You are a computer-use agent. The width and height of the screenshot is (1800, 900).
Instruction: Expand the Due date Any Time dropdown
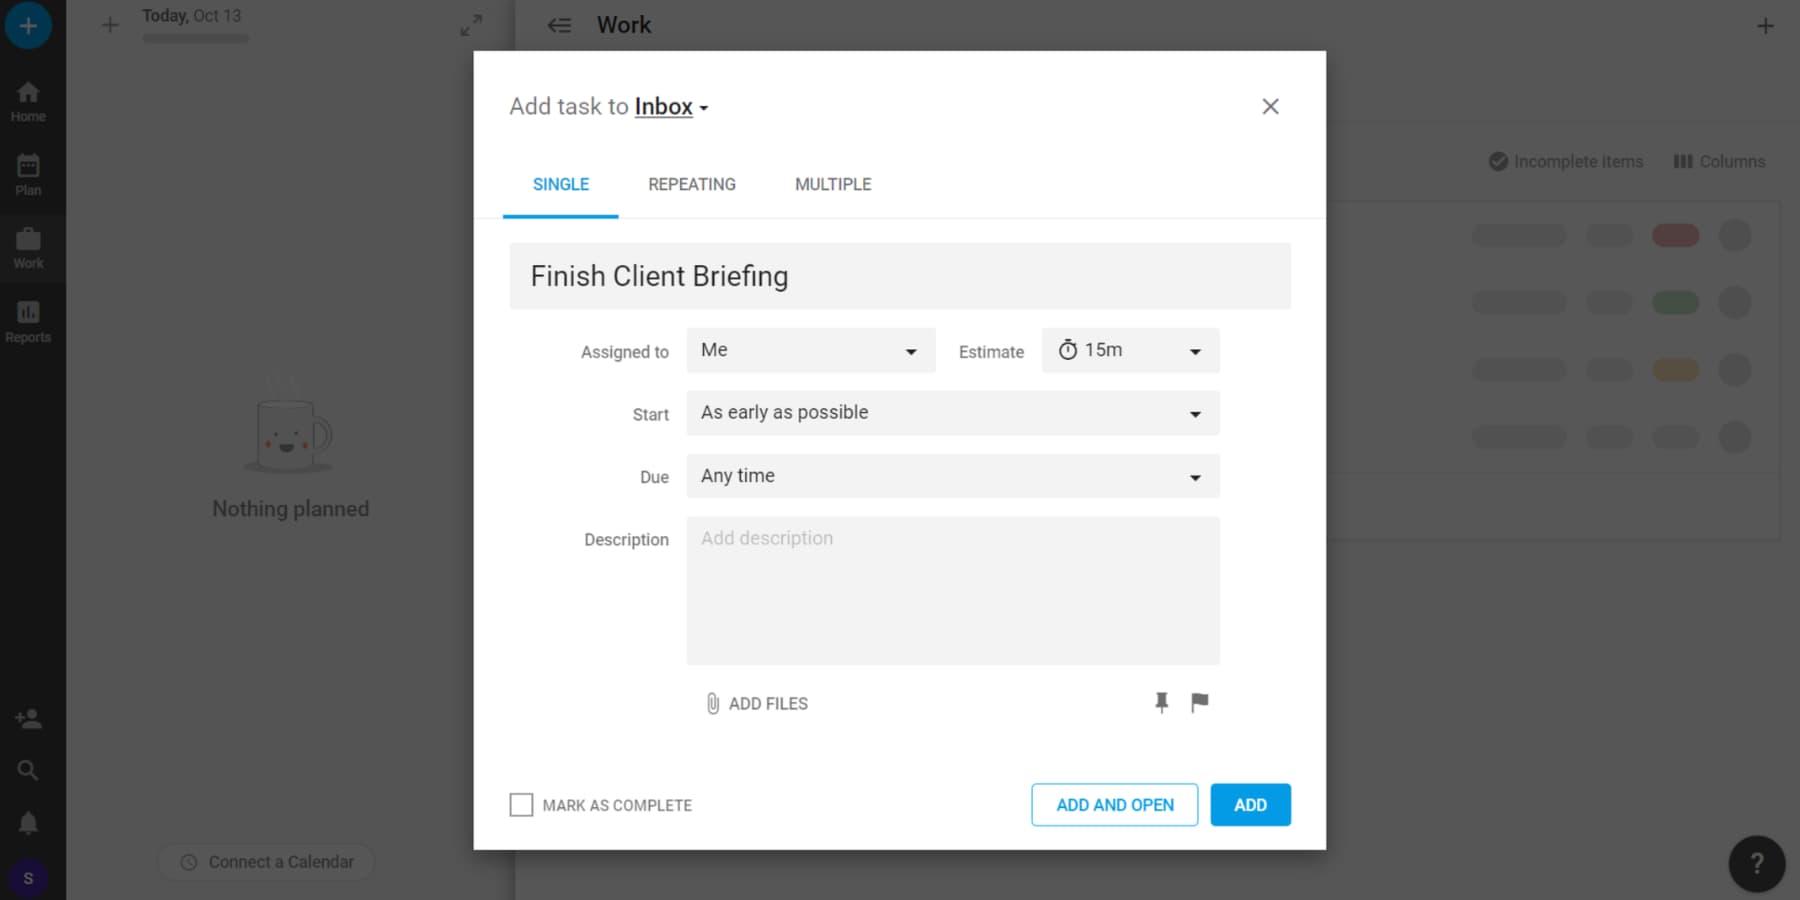(951, 476)
